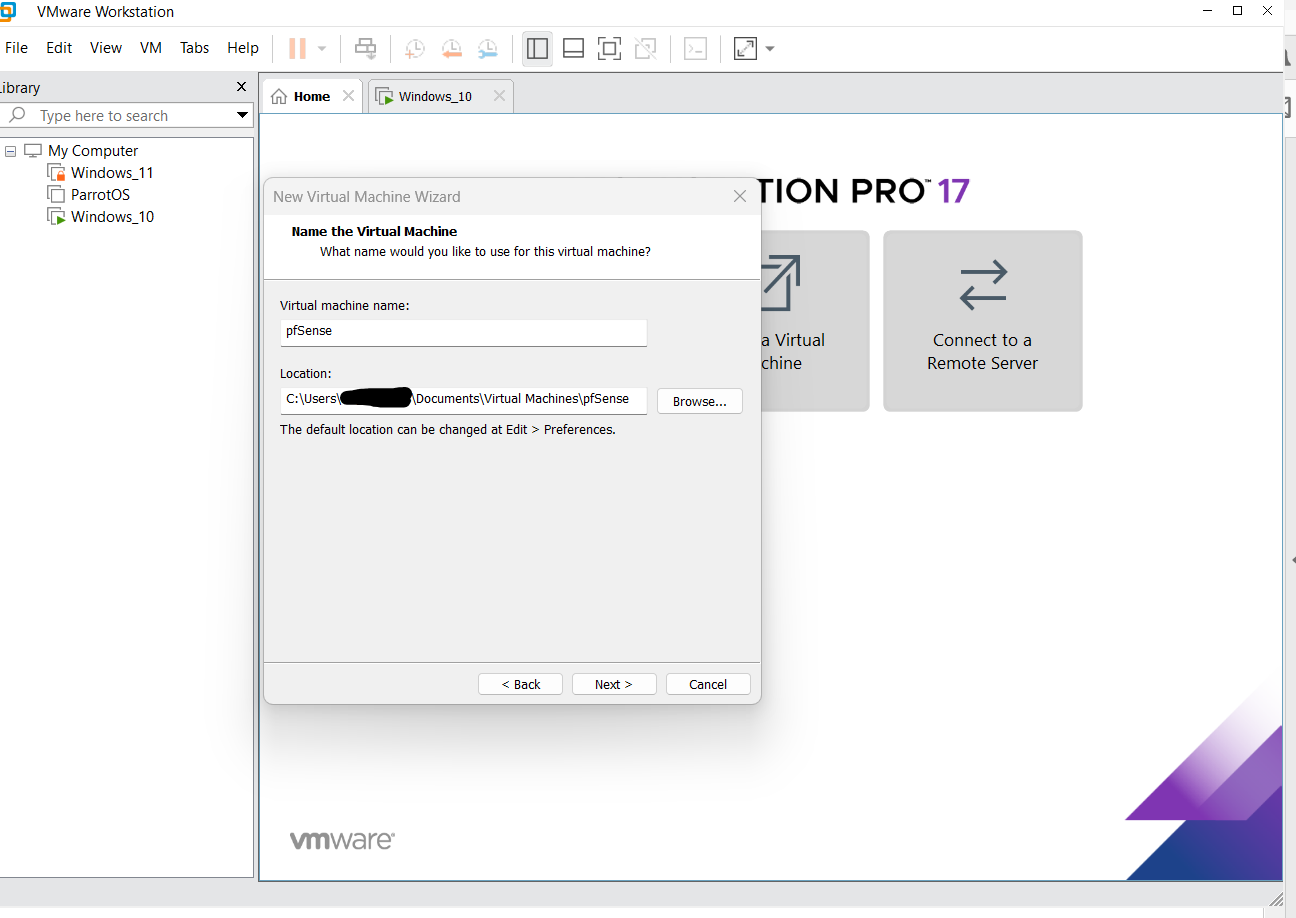Open the Tabs menu
The width and height of the screenshot is (1296, 918).
pyautogui.click(x=195, y=48)
